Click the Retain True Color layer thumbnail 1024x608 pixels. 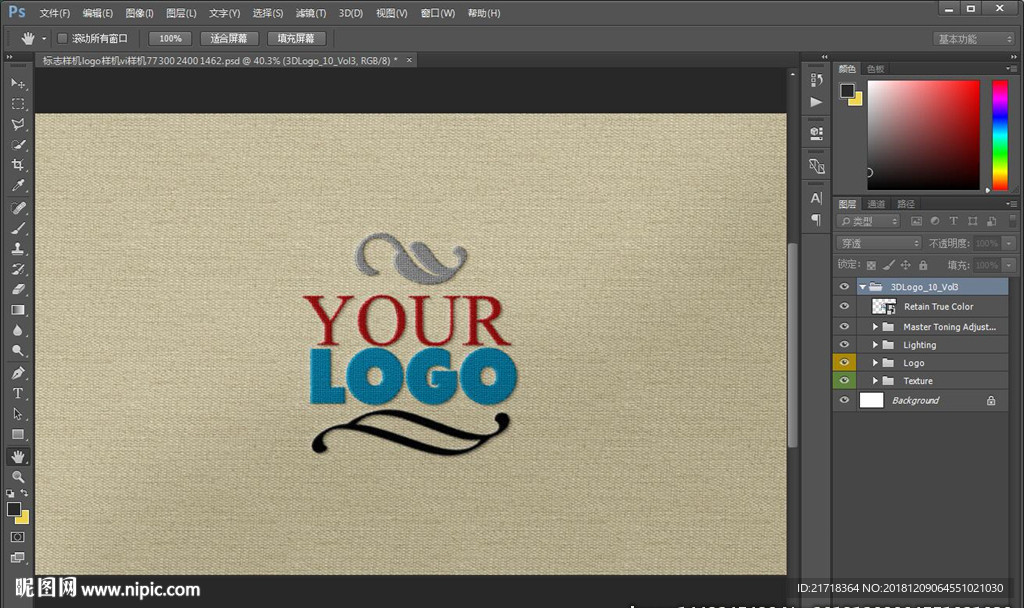click(884, 307)
